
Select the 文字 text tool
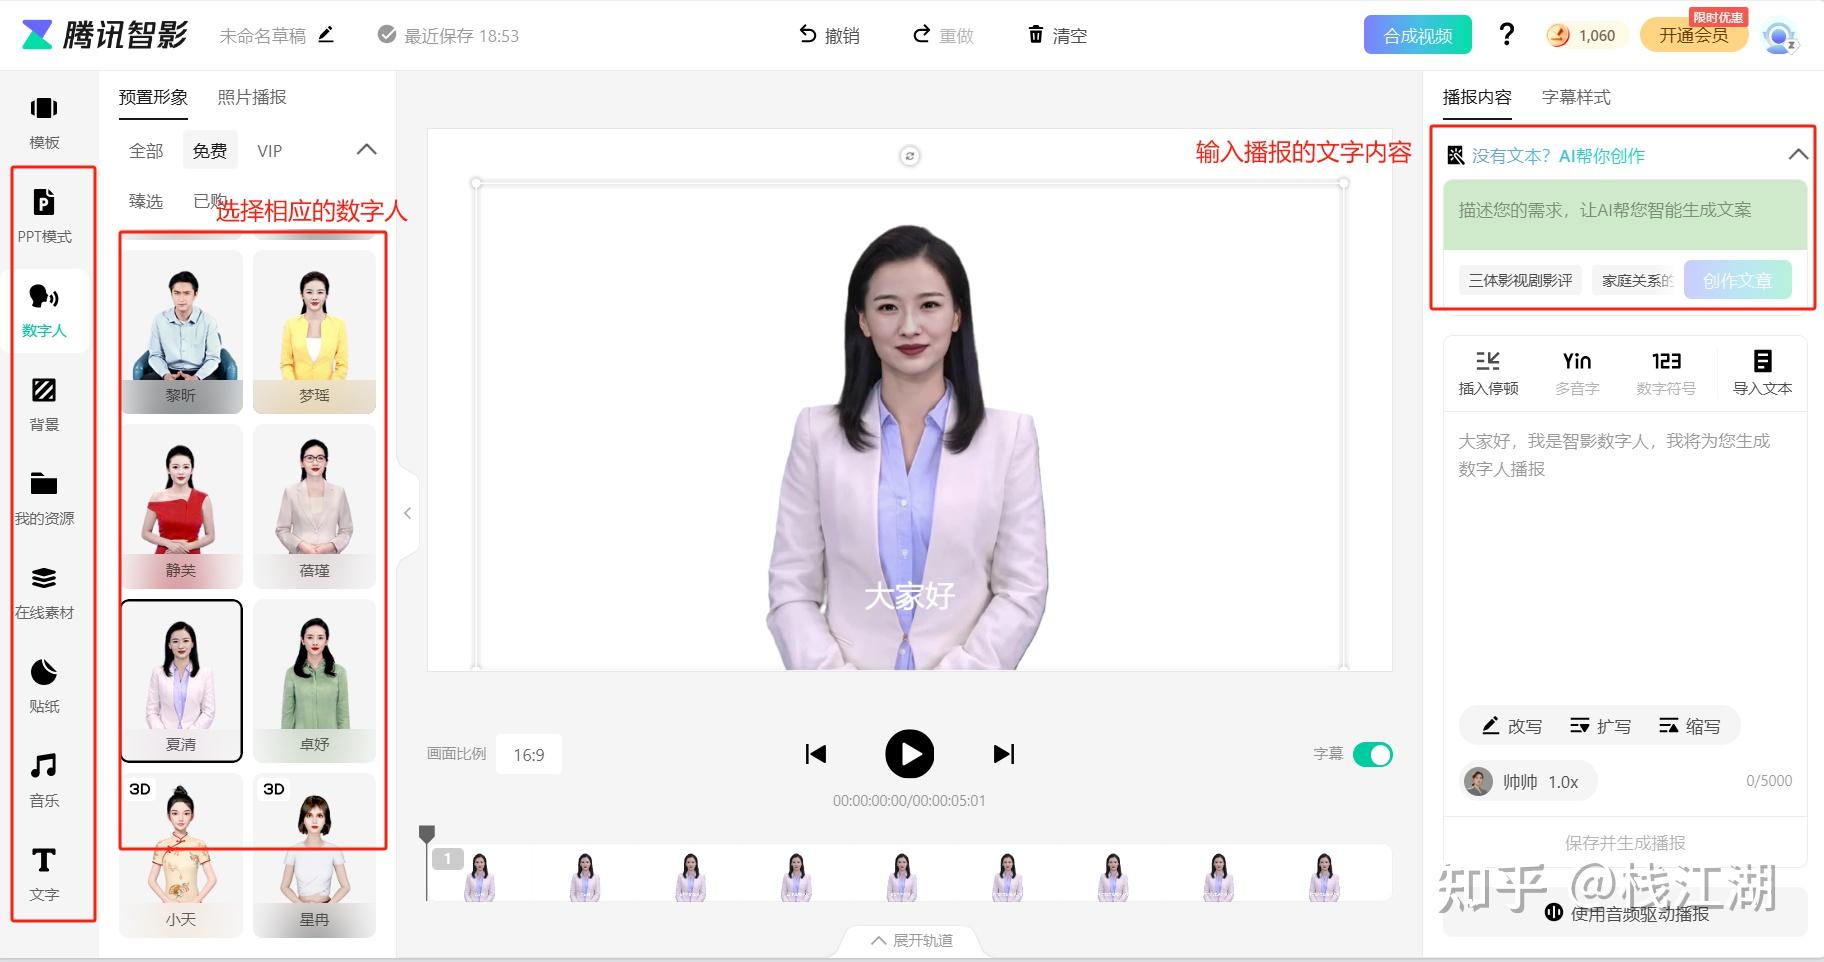pyautogui.click(x=44, y=872)
